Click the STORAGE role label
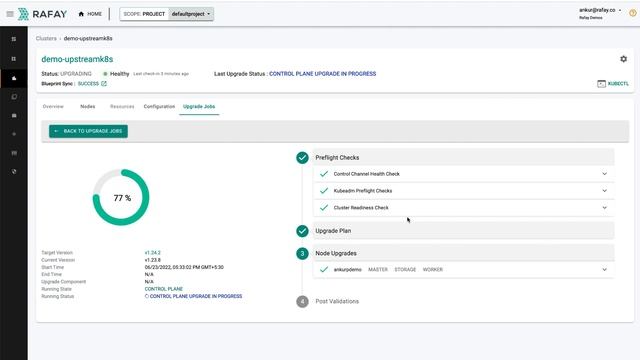 (x=405, y=270)
